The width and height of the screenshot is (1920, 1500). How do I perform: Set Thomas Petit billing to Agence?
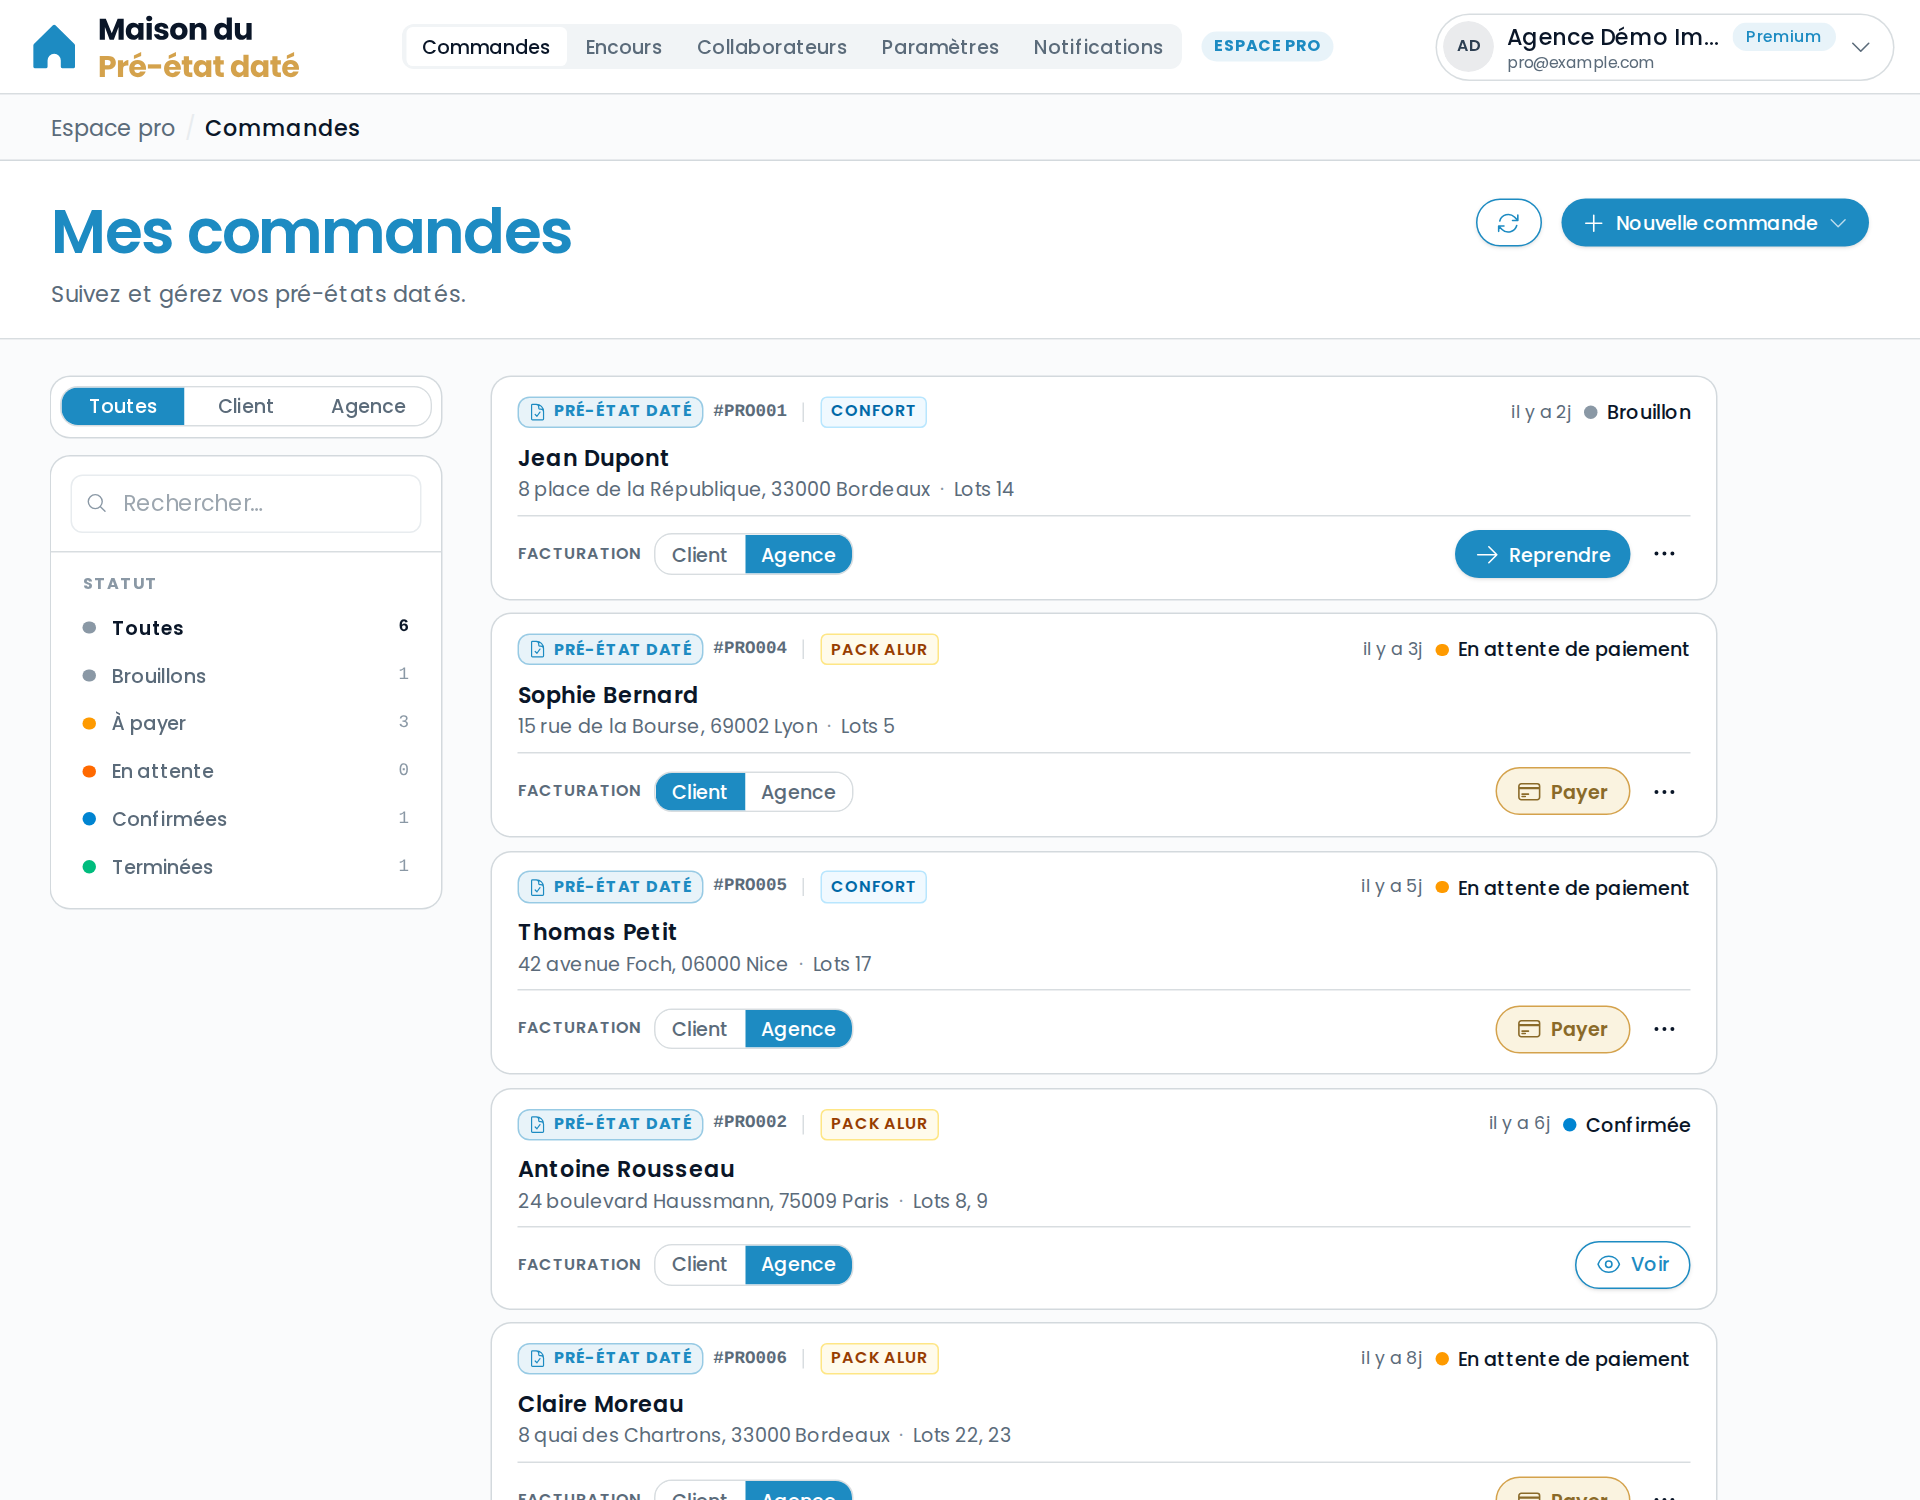(x=798, y=1029)
